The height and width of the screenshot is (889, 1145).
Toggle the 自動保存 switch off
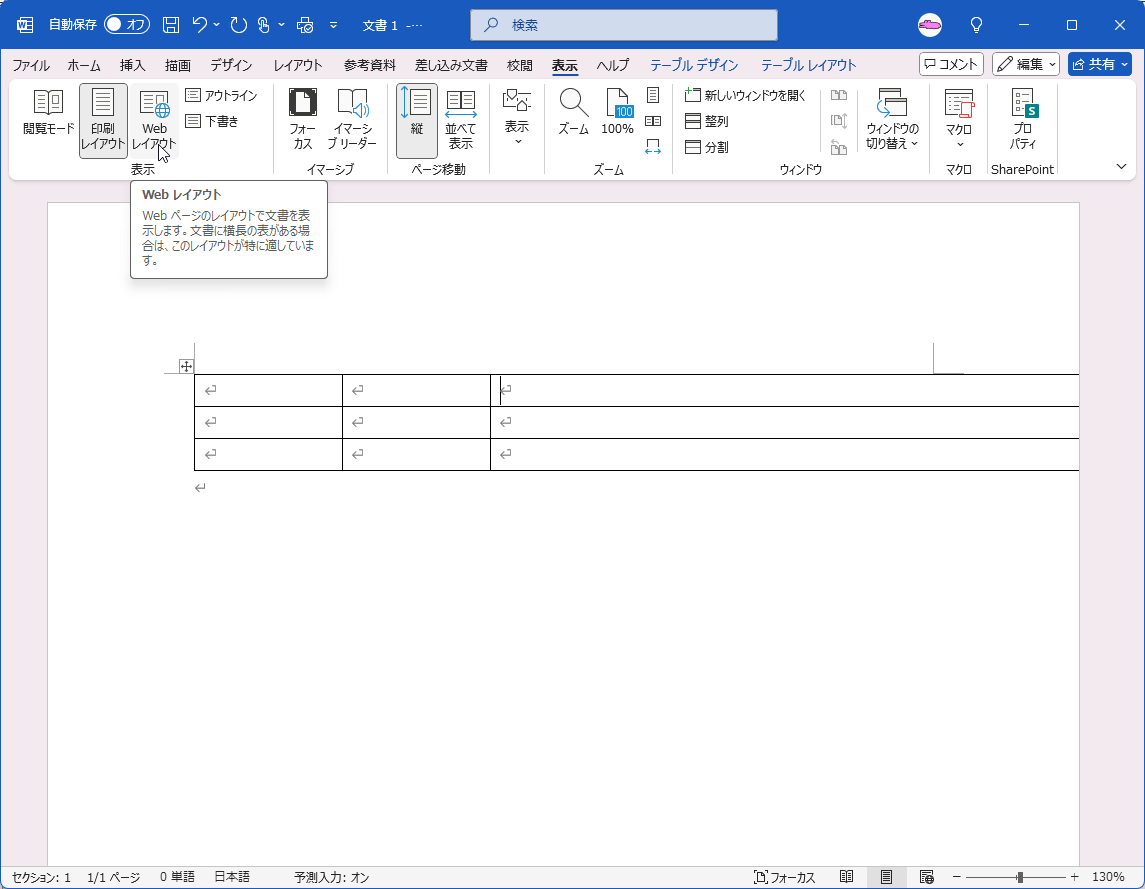click(x=126, y=25)
